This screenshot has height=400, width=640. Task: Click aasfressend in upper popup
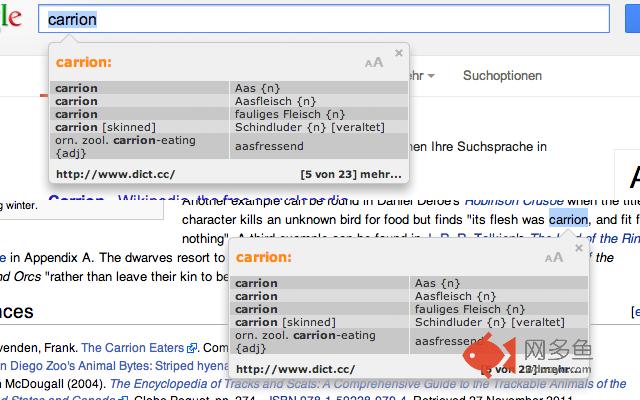click(269, 146)
